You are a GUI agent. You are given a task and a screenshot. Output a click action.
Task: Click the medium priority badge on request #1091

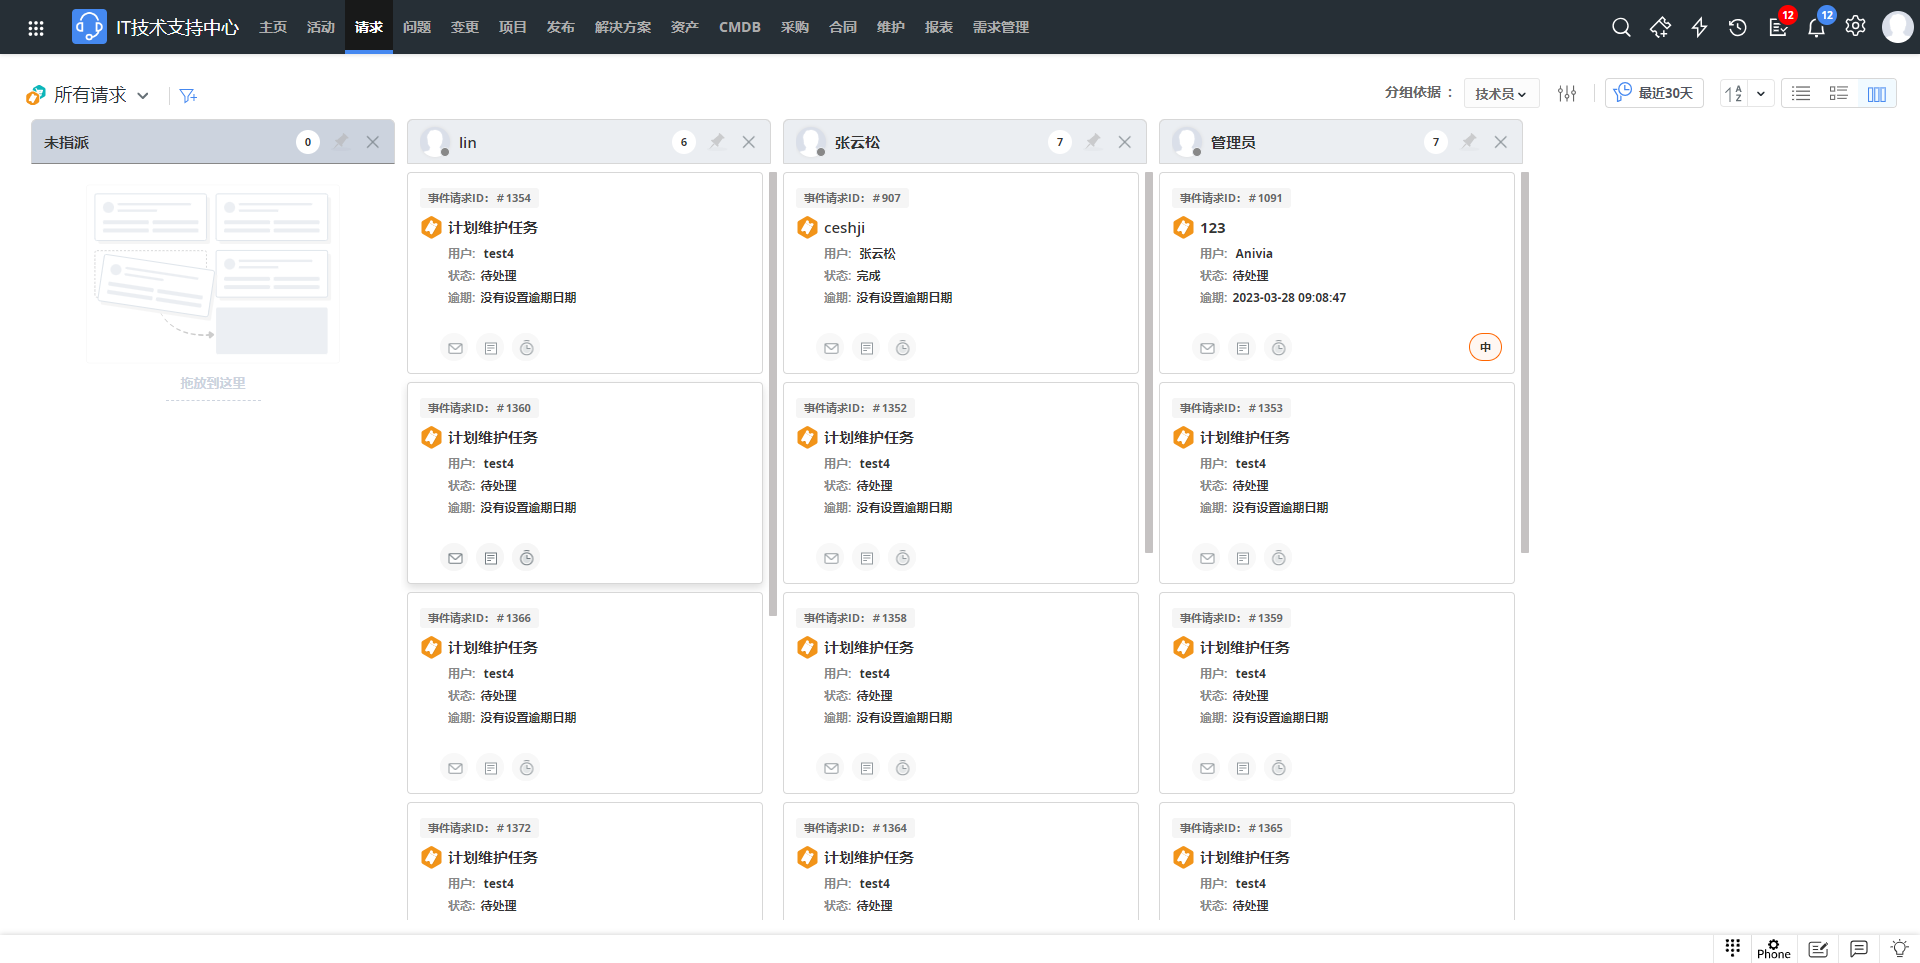coord(1485,347)
